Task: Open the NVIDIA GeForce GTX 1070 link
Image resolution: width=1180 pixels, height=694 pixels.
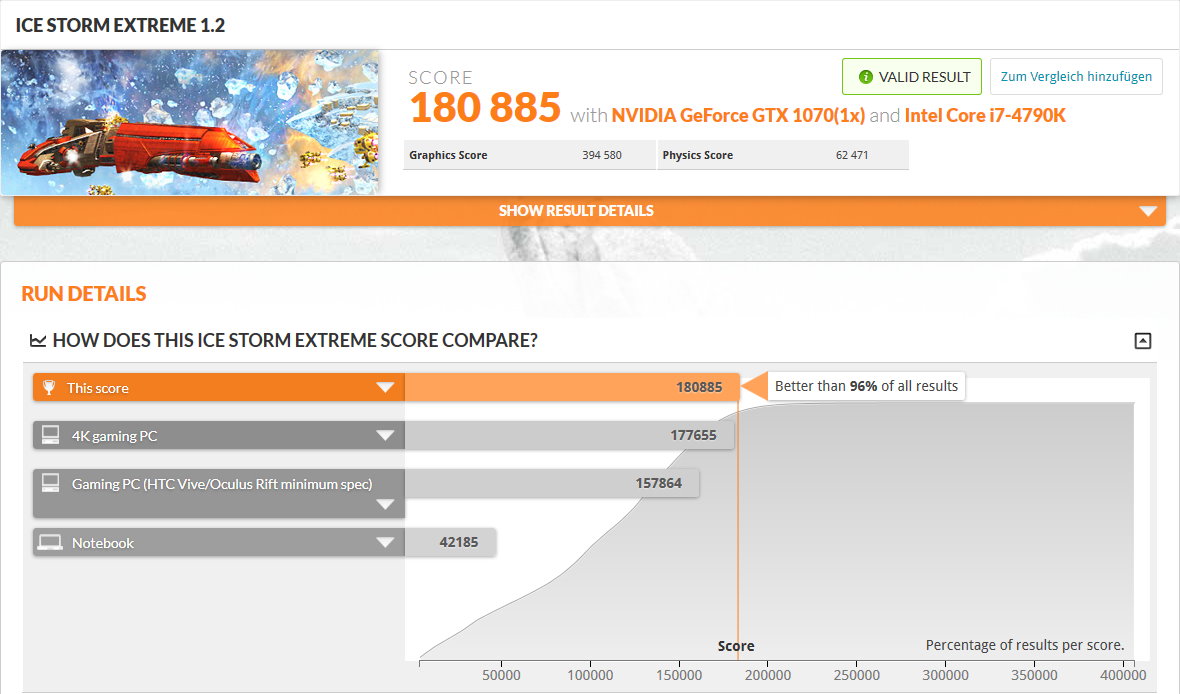Action: coord(737,116)
